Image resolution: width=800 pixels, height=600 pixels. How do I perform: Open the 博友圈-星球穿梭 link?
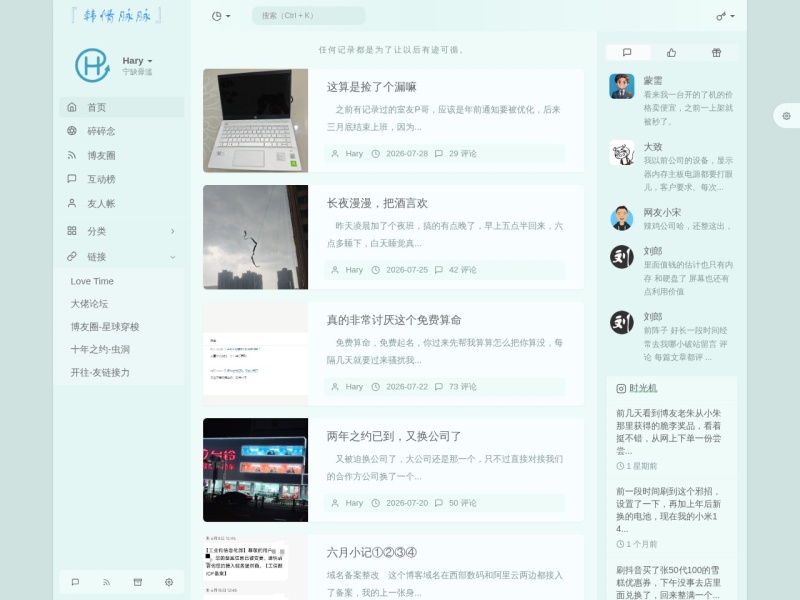coord(105,327)
